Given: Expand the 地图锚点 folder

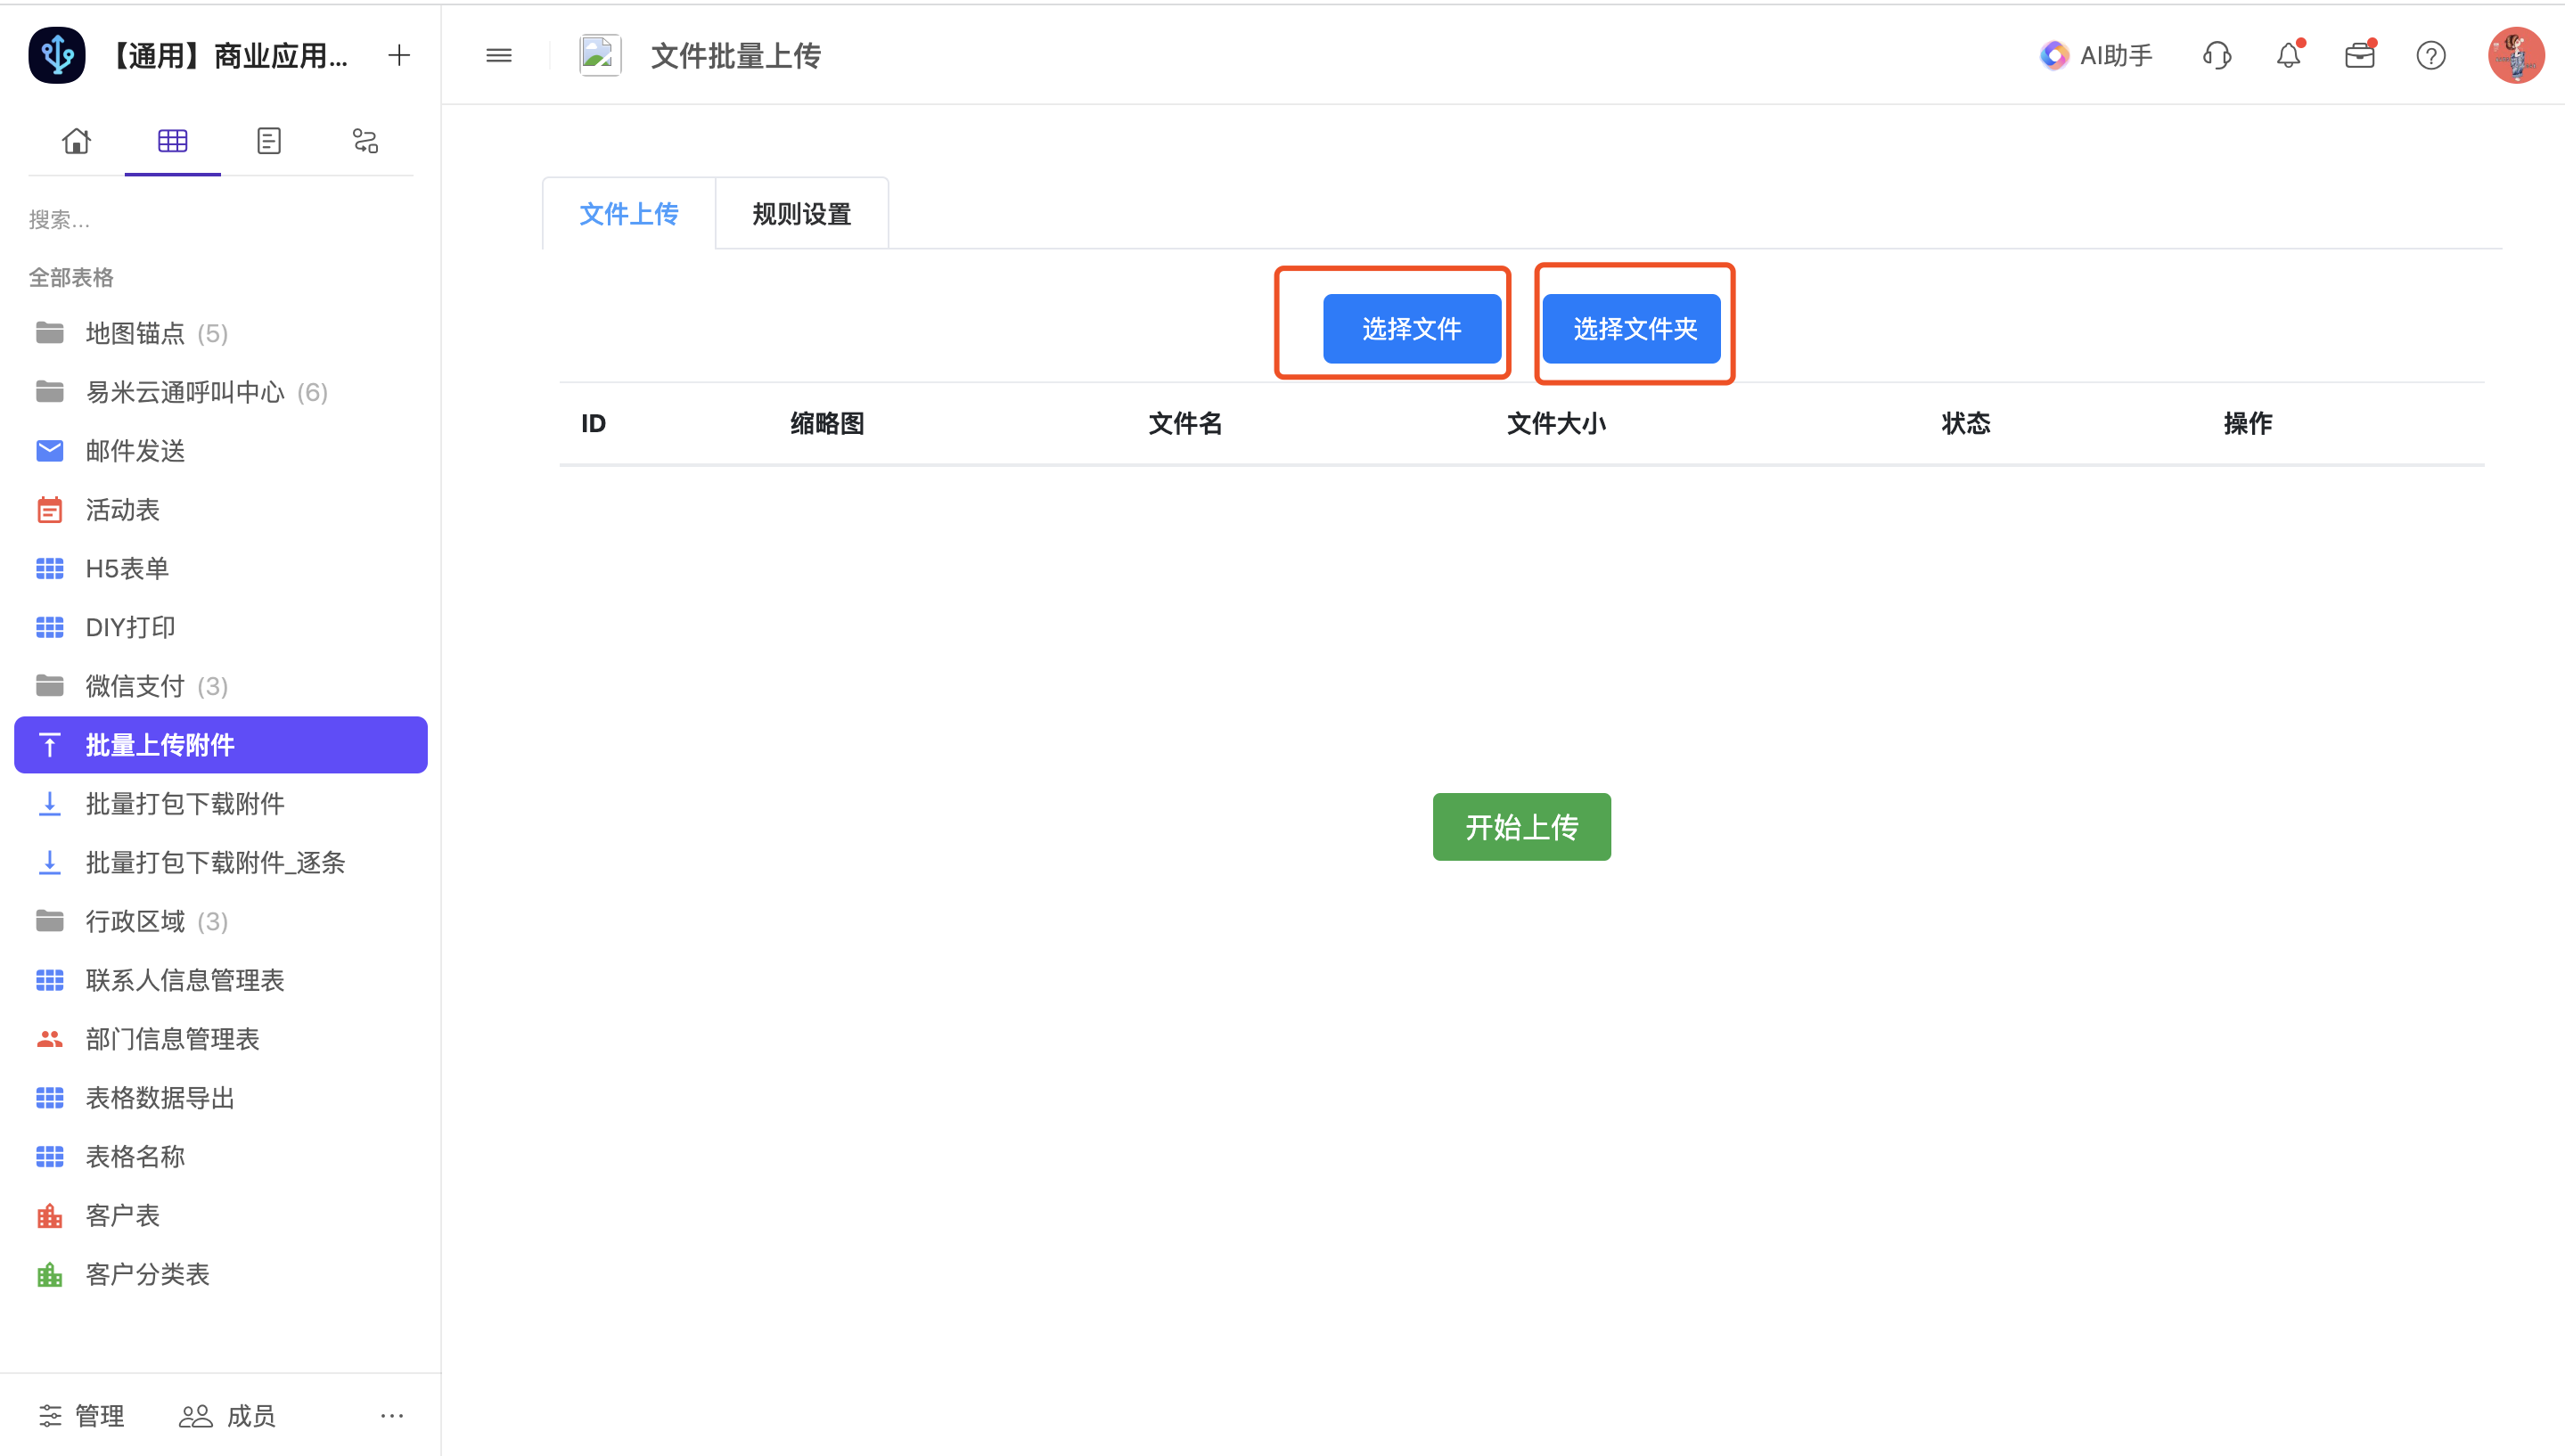Looking at the screenshot, I should pyautogui.click(x=221, y=333).
